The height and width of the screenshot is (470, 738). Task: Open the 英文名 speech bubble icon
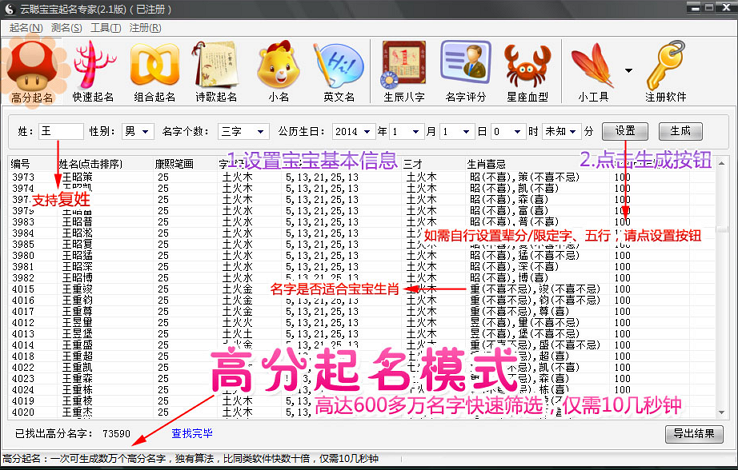(339, 72)
